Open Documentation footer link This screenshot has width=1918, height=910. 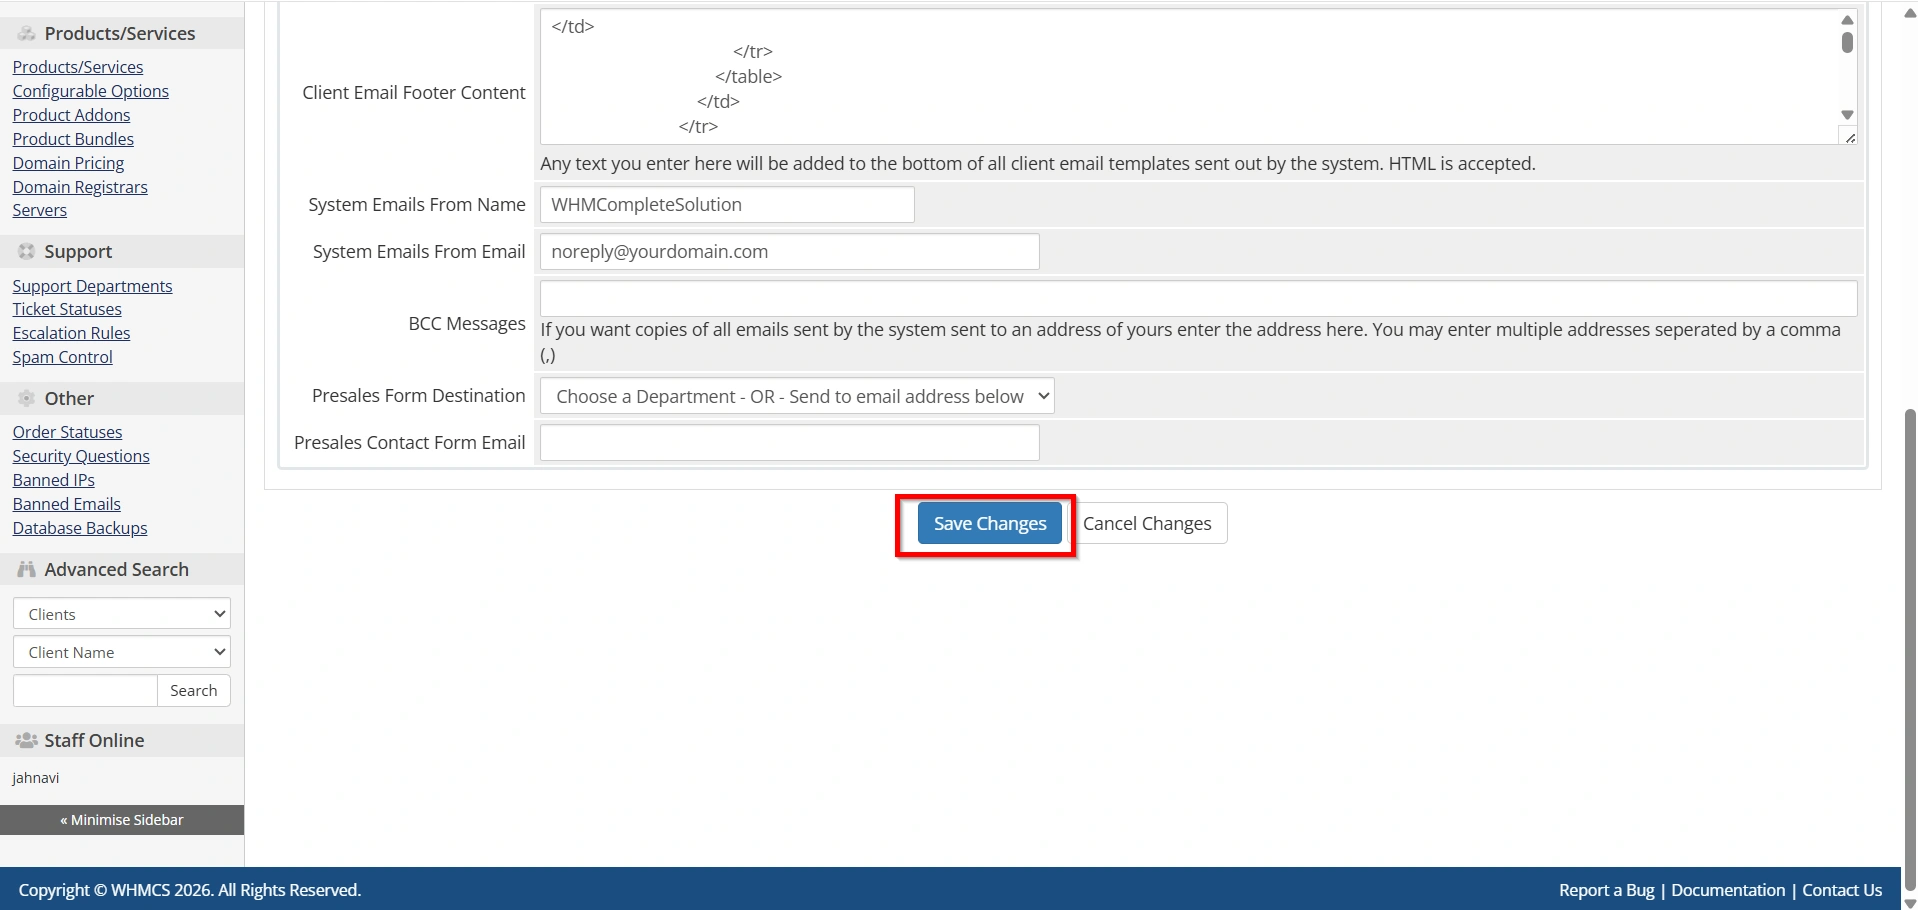tap(1728, 890)
